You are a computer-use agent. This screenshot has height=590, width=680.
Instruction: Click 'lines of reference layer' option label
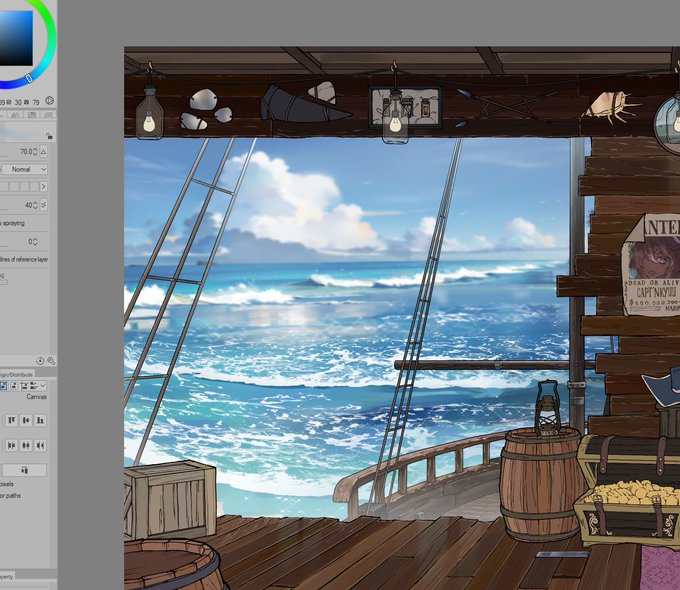(x=24, y=259)
